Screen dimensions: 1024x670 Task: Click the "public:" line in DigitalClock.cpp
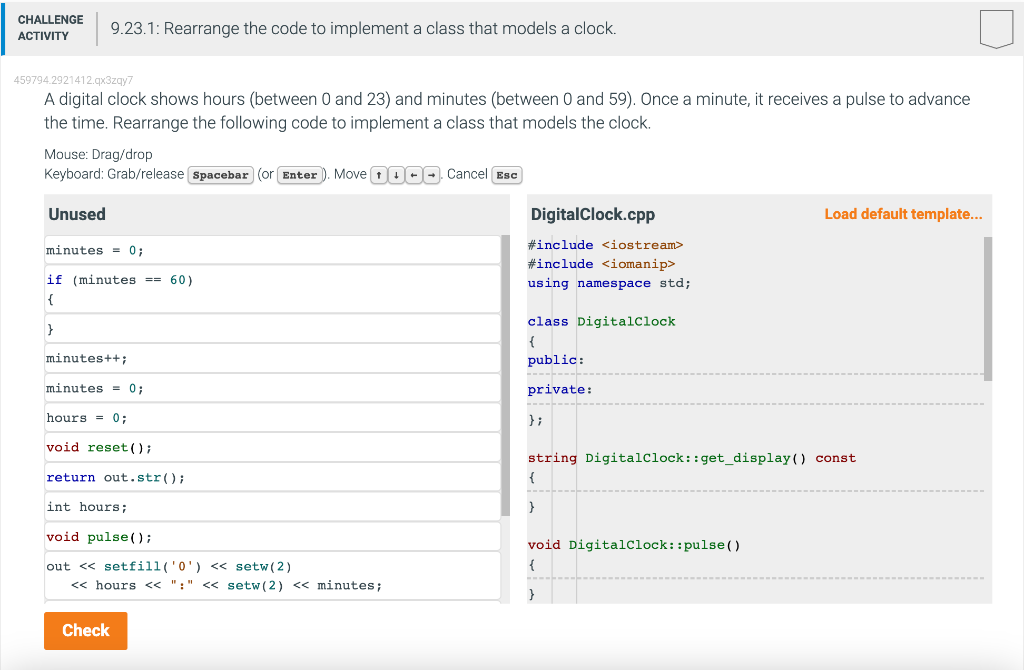tap(556, 360)
